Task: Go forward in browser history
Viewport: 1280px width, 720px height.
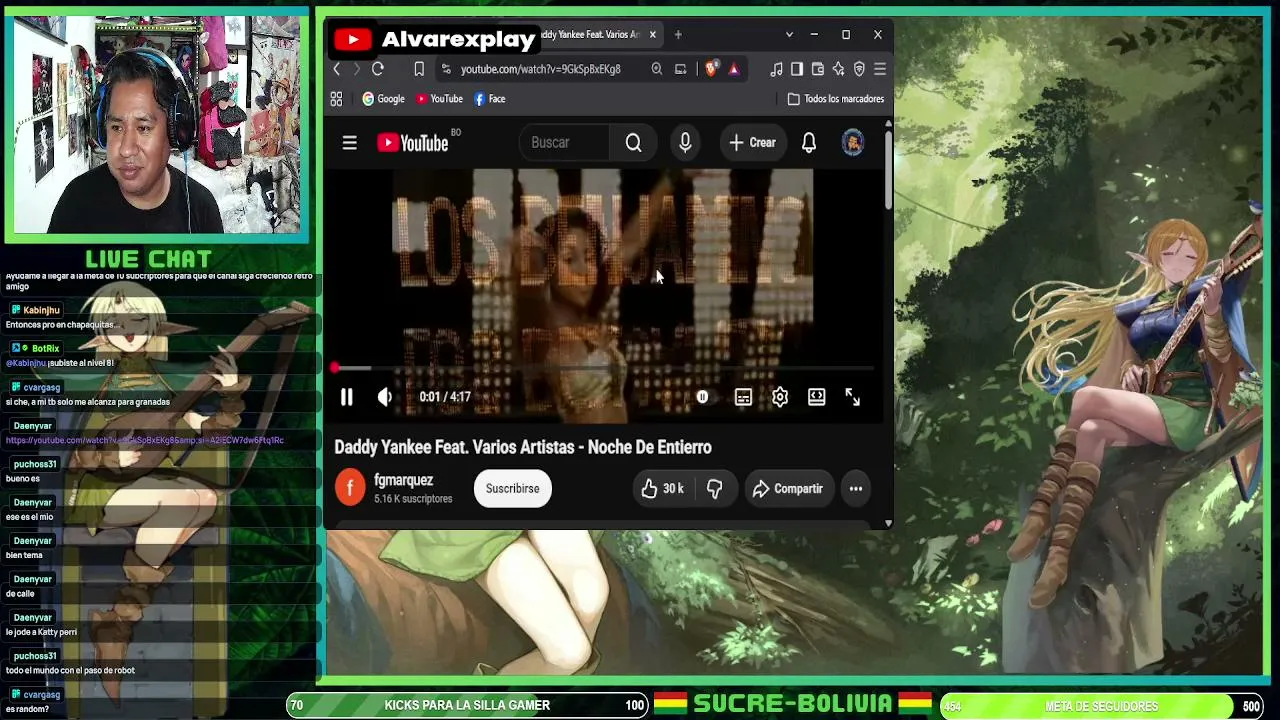Action: 356,69
